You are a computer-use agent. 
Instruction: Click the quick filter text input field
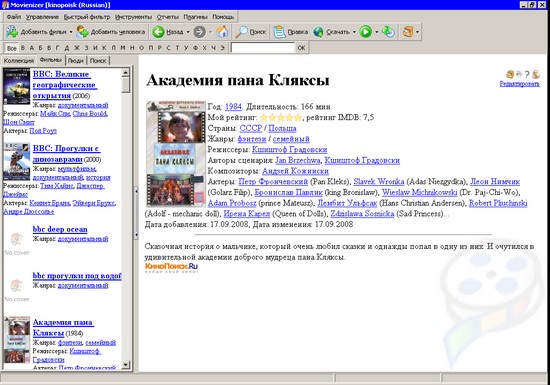(x=262, y=48)
